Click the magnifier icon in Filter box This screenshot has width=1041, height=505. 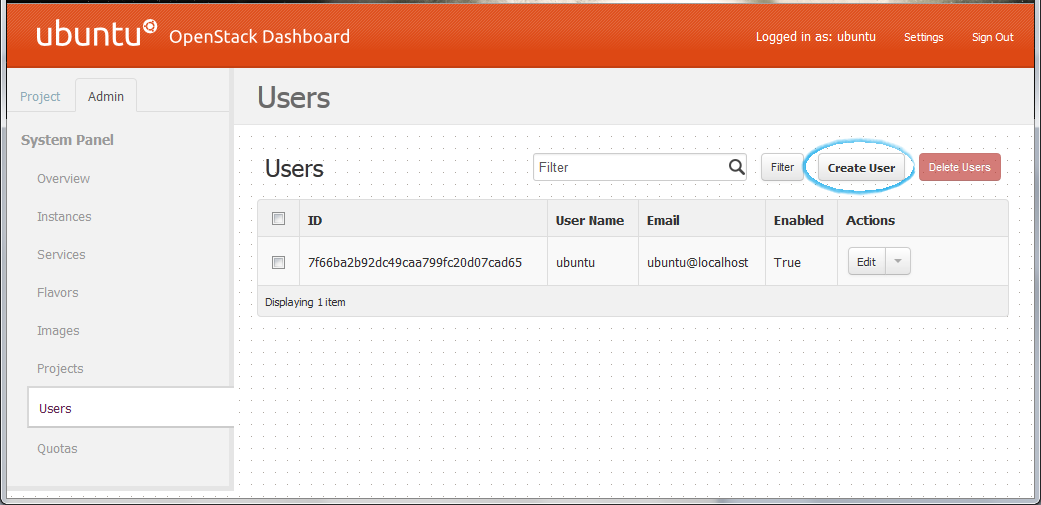736,167
